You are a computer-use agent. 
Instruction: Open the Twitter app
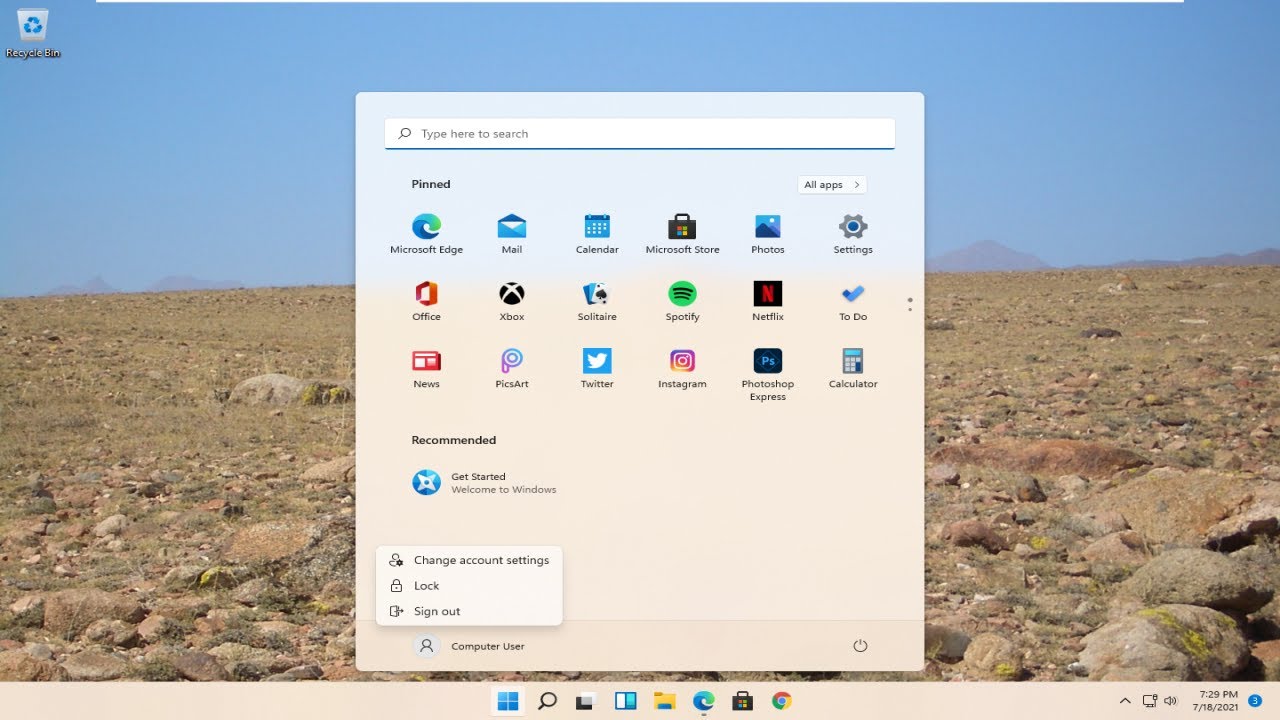(597, 368)
